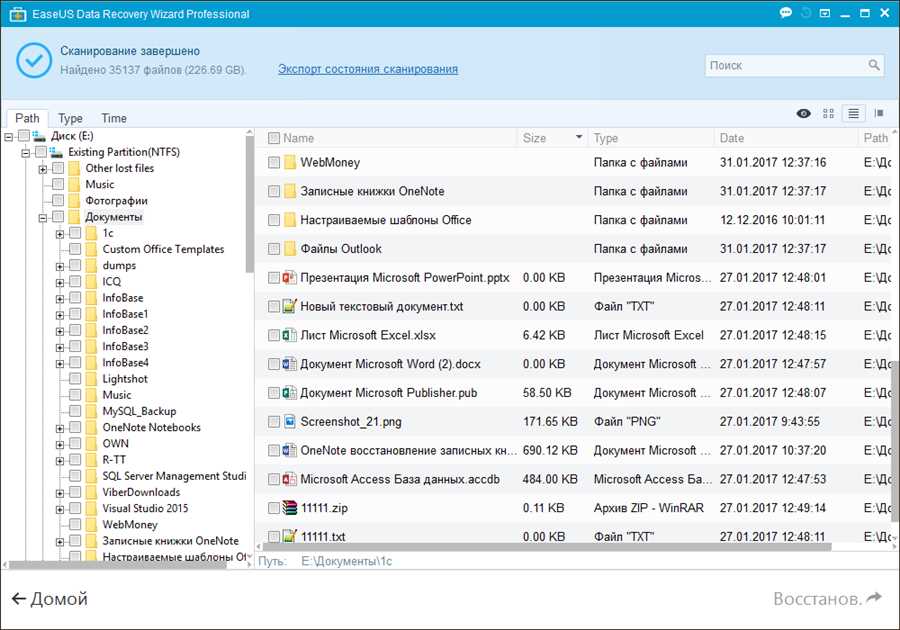Go back with the Домой button
900x630 pixels.
[x=49, y=598]
